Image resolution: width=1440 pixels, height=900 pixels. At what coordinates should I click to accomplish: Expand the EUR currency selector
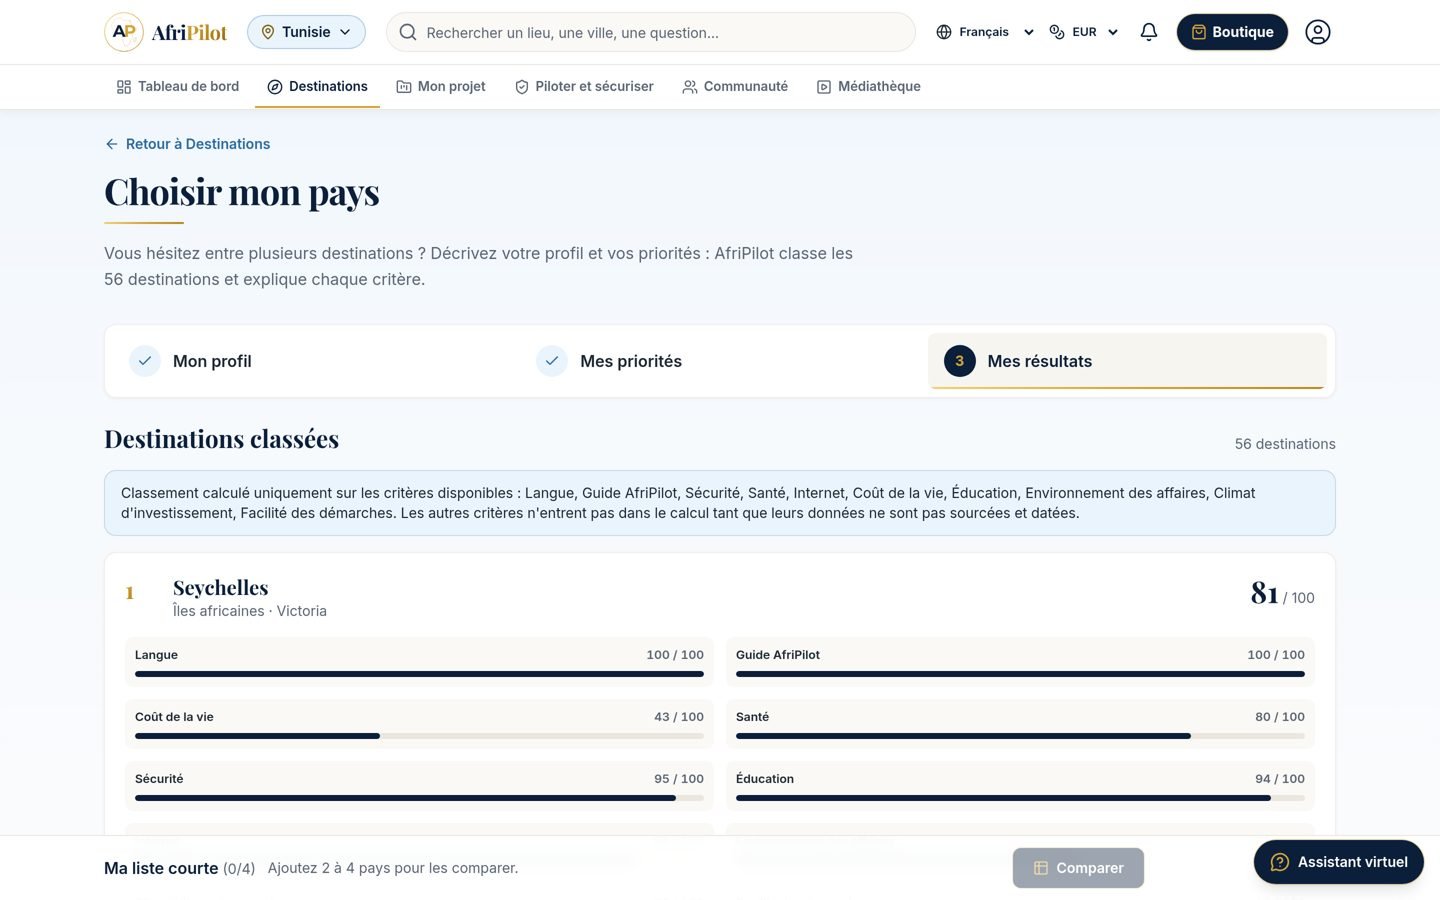point(1084,32)
